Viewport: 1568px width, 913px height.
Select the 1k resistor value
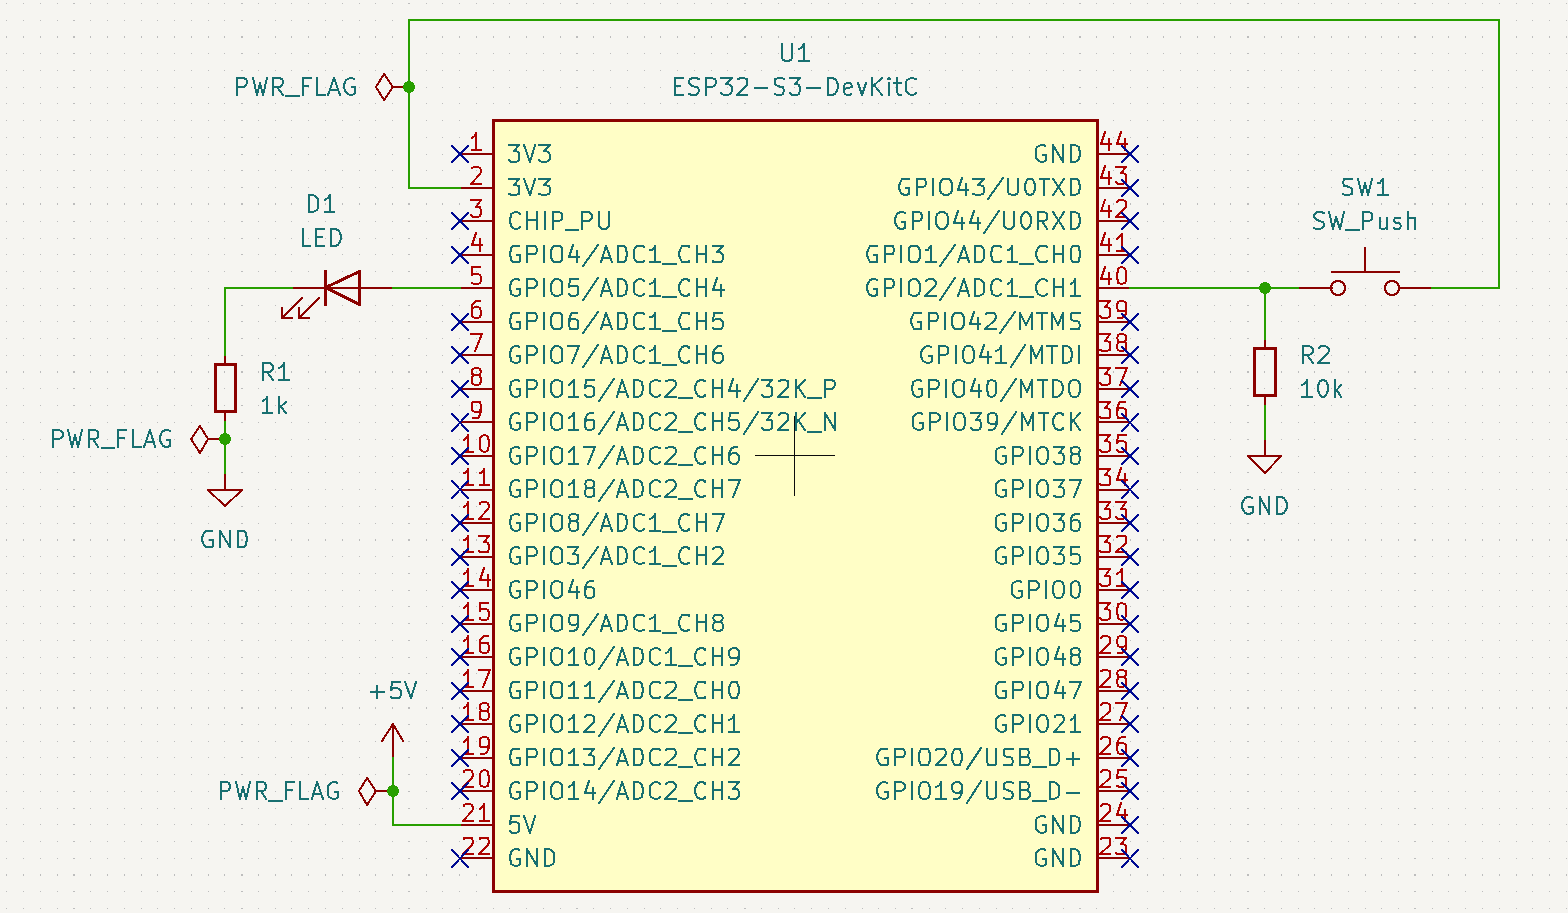click(274, 406)
